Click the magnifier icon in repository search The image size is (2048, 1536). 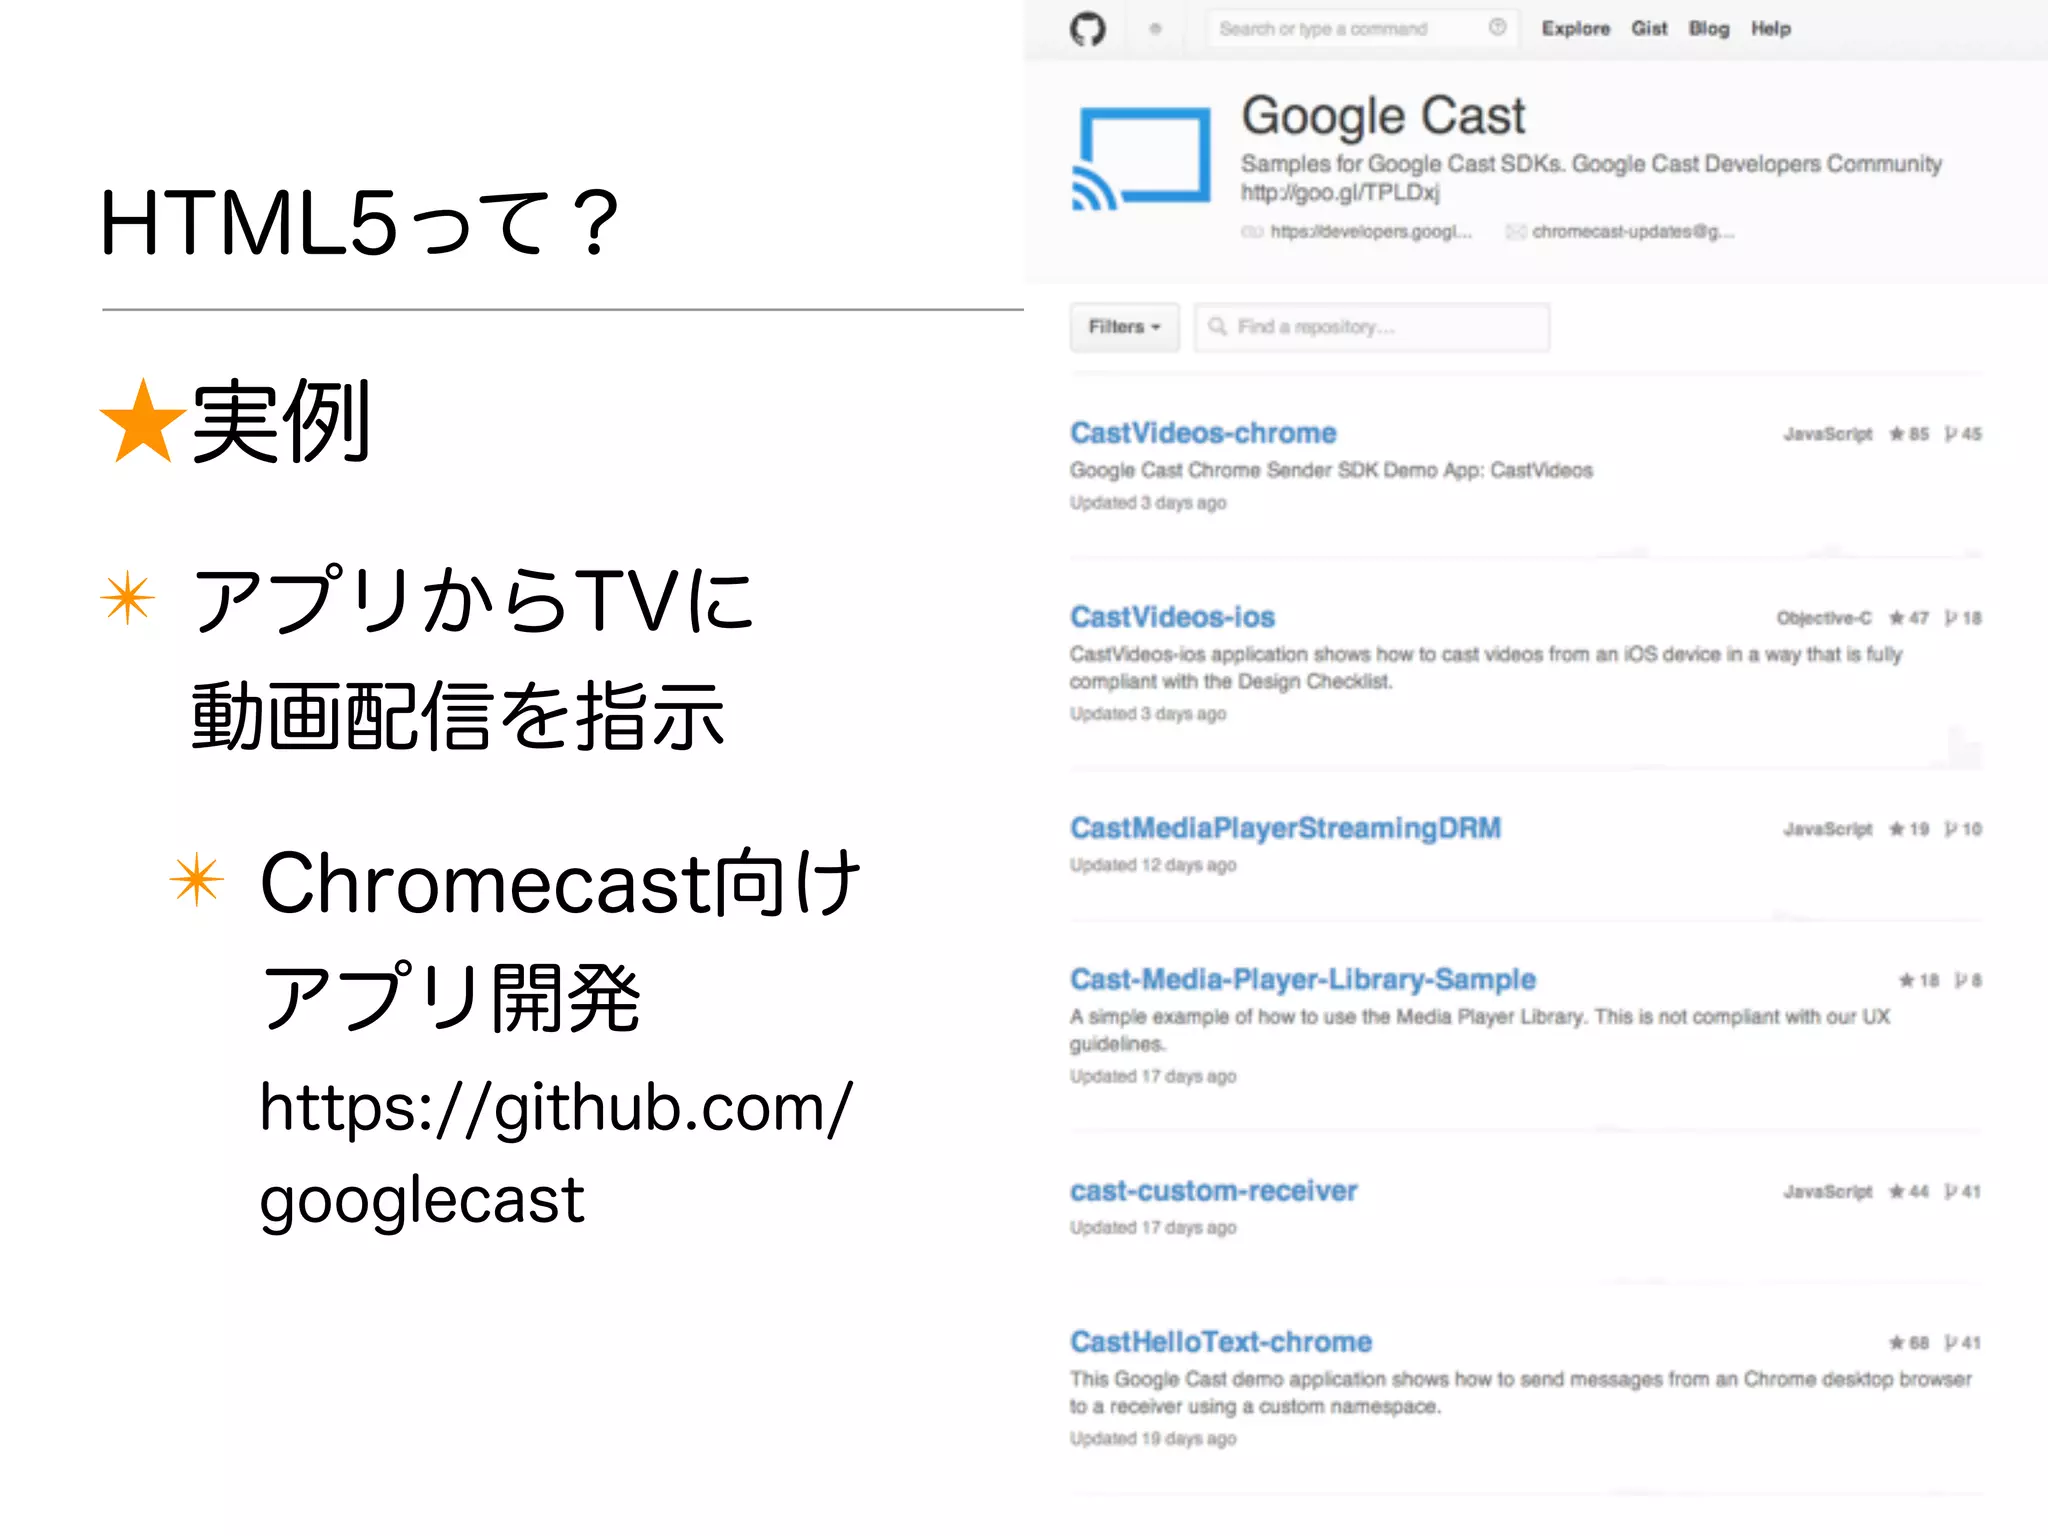pyautogui.click(x=1217, y=327)
